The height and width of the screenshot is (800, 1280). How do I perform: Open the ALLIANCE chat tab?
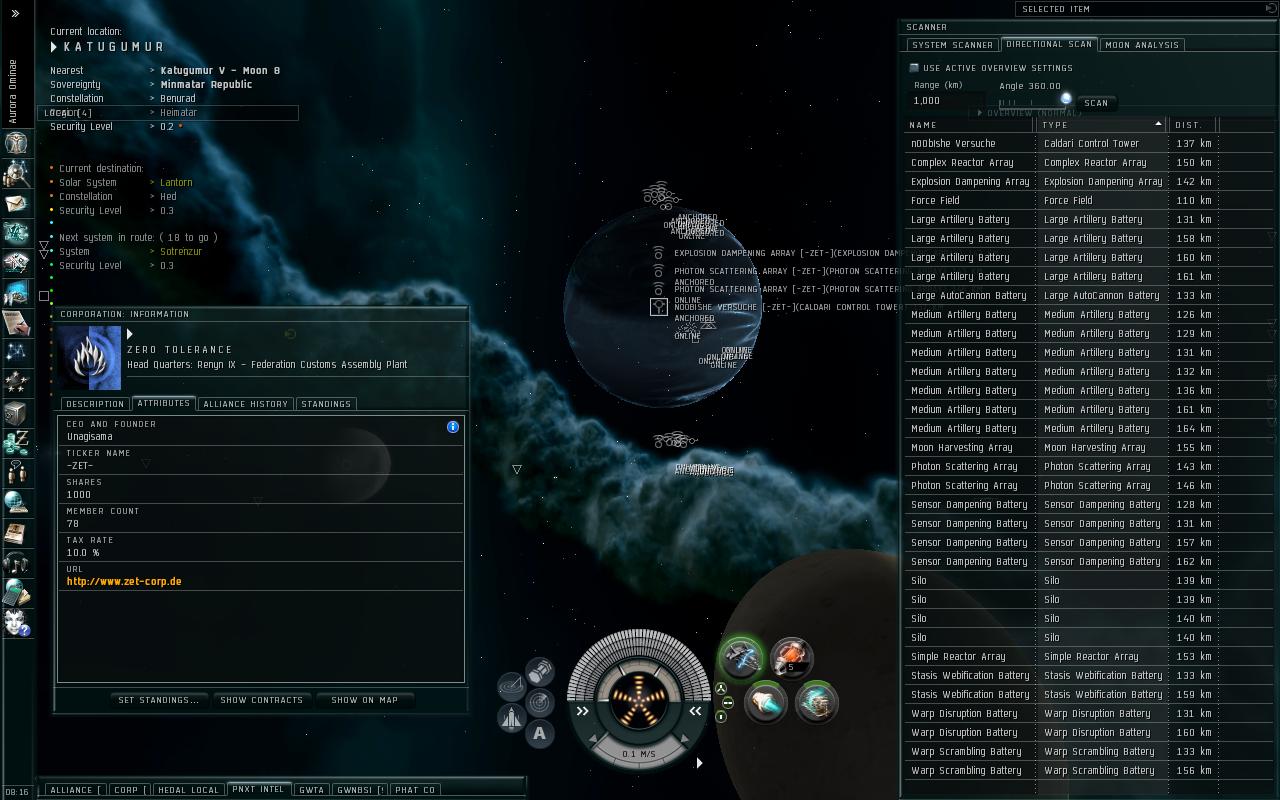tap(74, 790)
